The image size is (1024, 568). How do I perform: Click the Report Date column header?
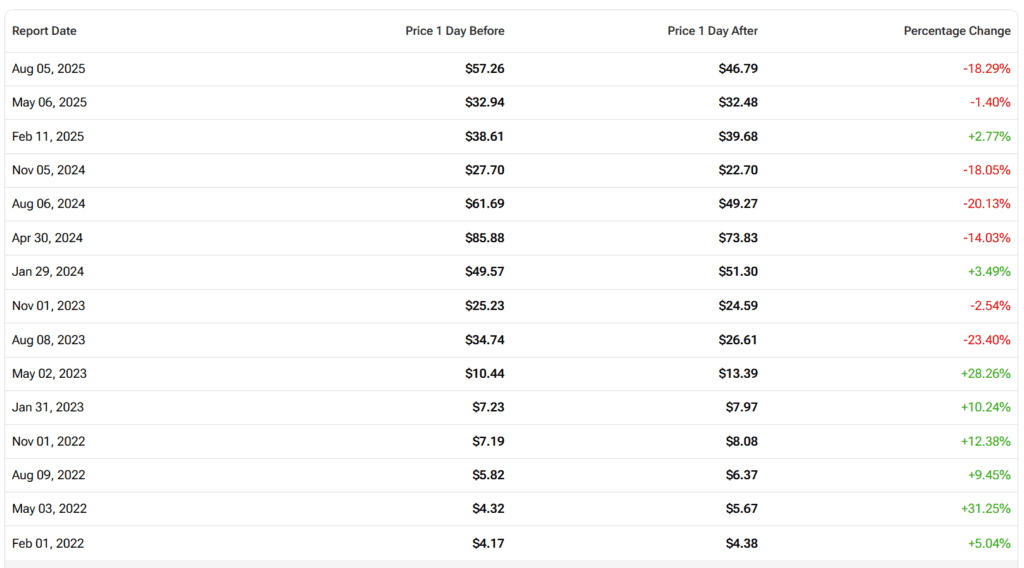pyautogui.click(x=44, y=31)
